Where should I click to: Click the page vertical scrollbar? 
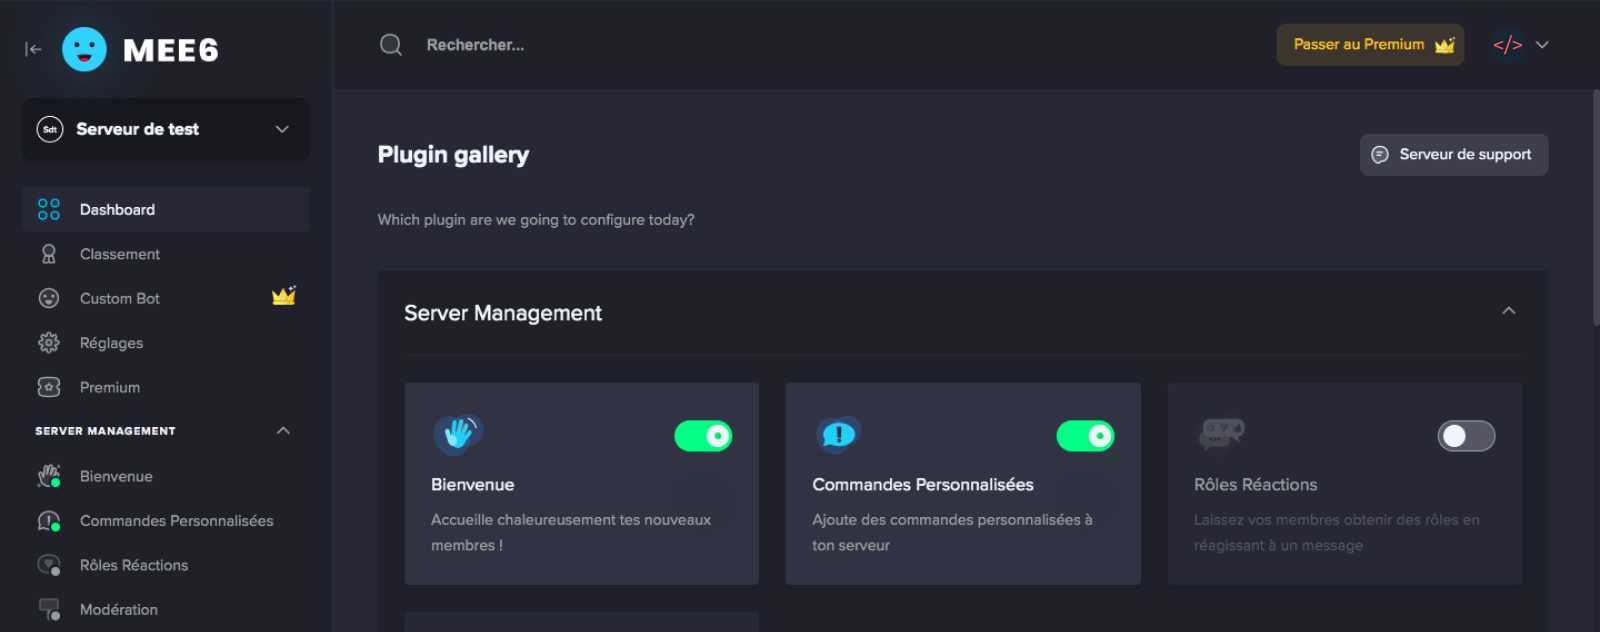tap(1595, 207)
